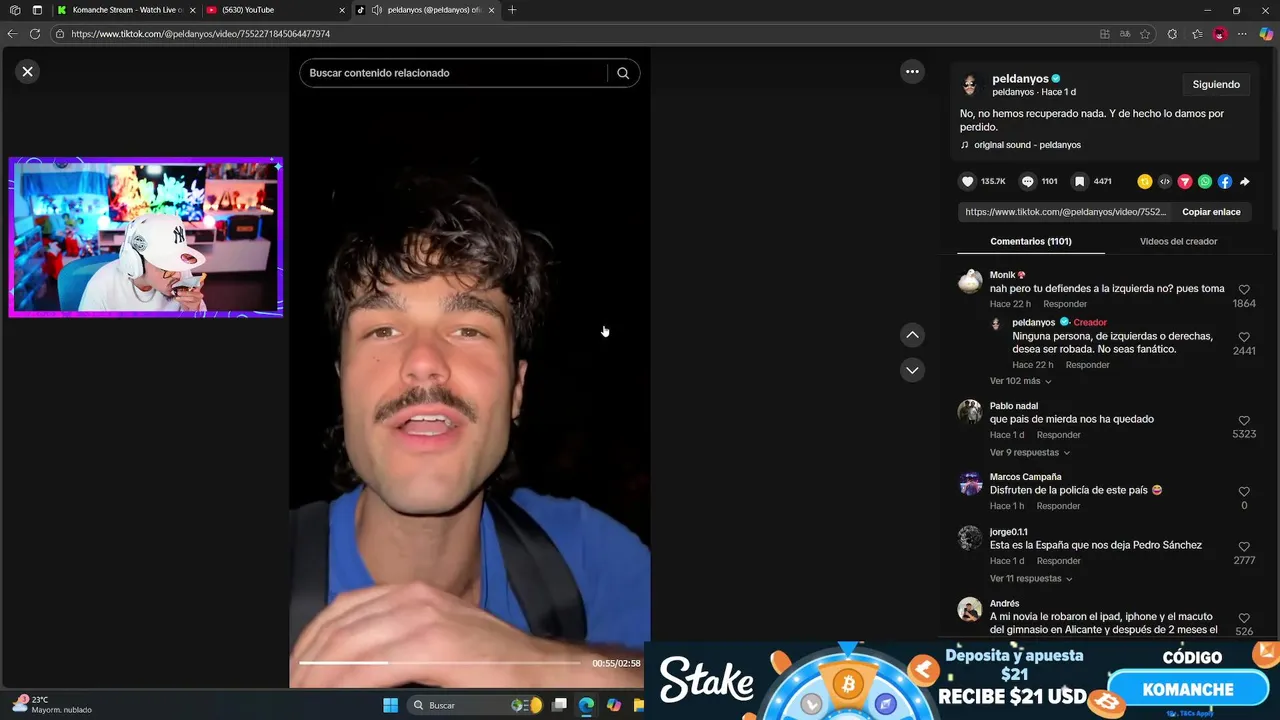Screen dimensions: 1280x720
Task: Open Edge settings and more menu
Action: tap(1243, 34)
